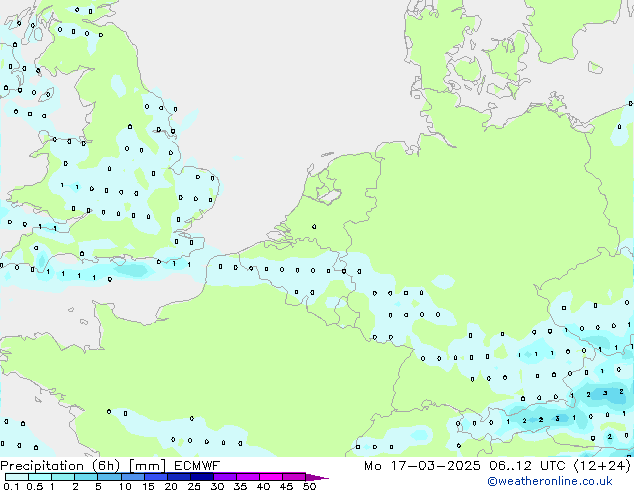Click the '06..12 UTC' time range

[527, 466]
